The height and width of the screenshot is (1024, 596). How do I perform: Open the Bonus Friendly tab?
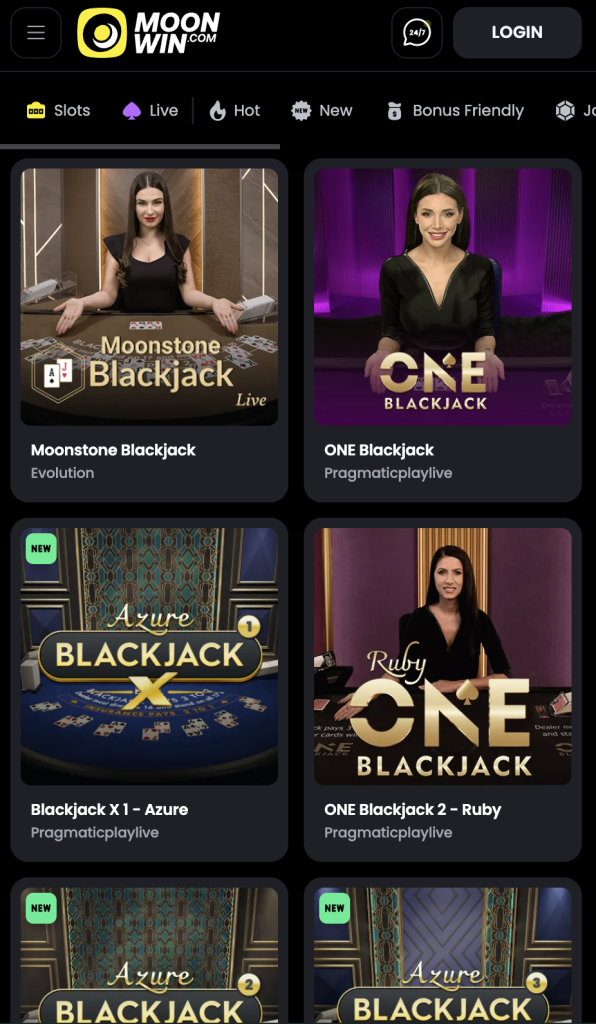pos(455,111)
